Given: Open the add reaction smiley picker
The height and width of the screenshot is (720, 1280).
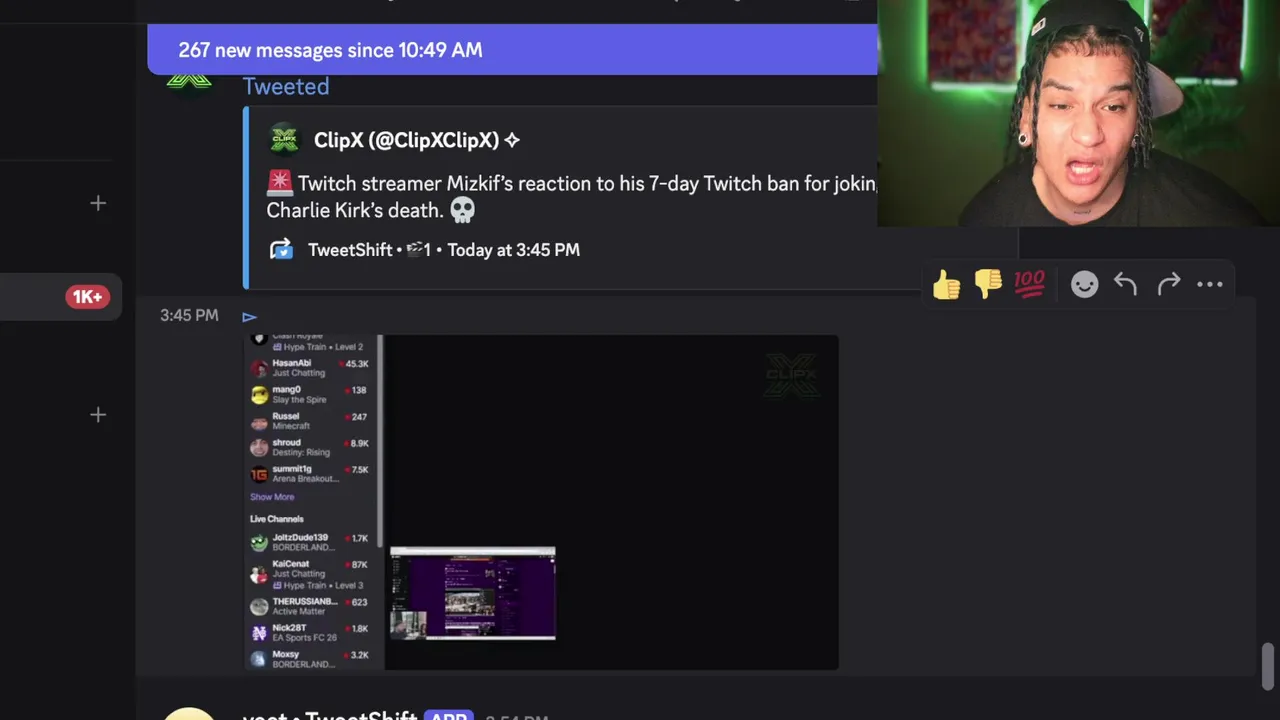Looking at the screenshot, I should (x=1084, y=285).
